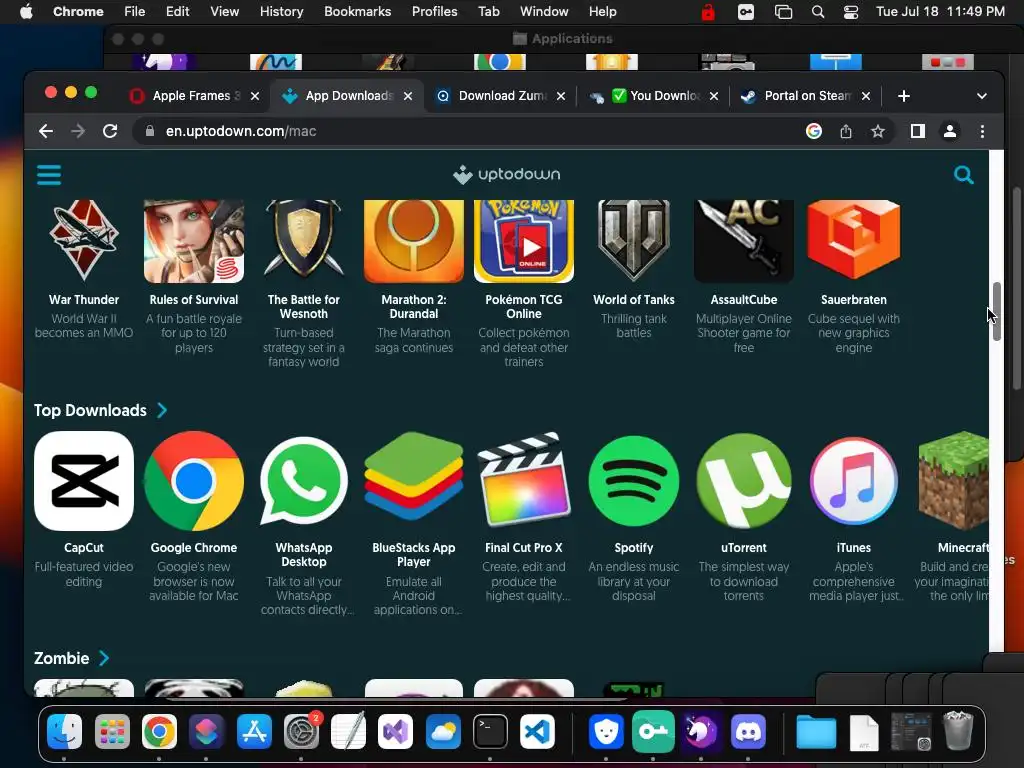Expand the Zombie category arrow
This screenshot has width=1024, height=768.
coord(104,658)
